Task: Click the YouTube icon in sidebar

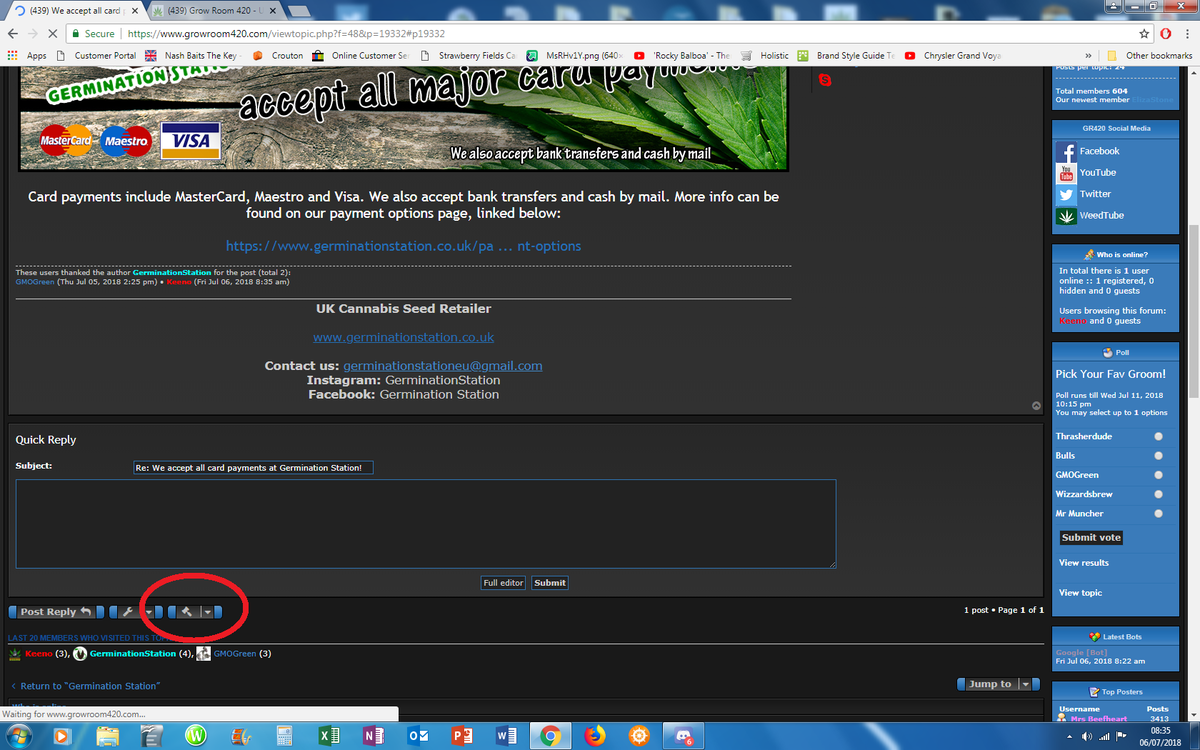Action: coord(1066,173)
